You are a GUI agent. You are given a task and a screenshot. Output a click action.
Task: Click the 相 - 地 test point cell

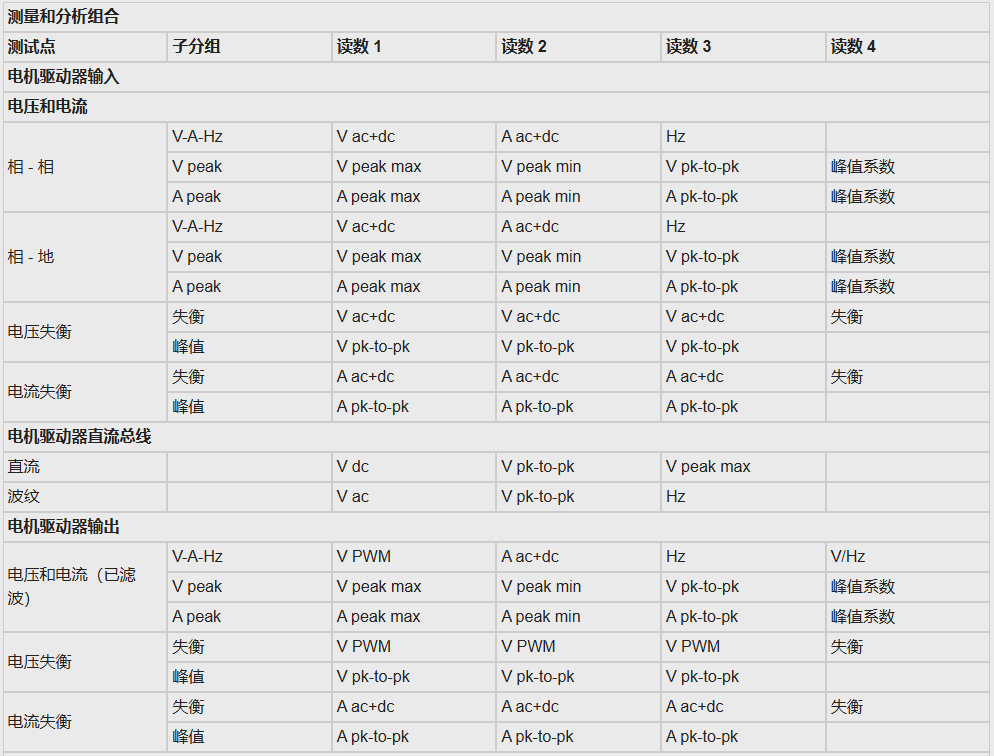(x=85, y=257)
